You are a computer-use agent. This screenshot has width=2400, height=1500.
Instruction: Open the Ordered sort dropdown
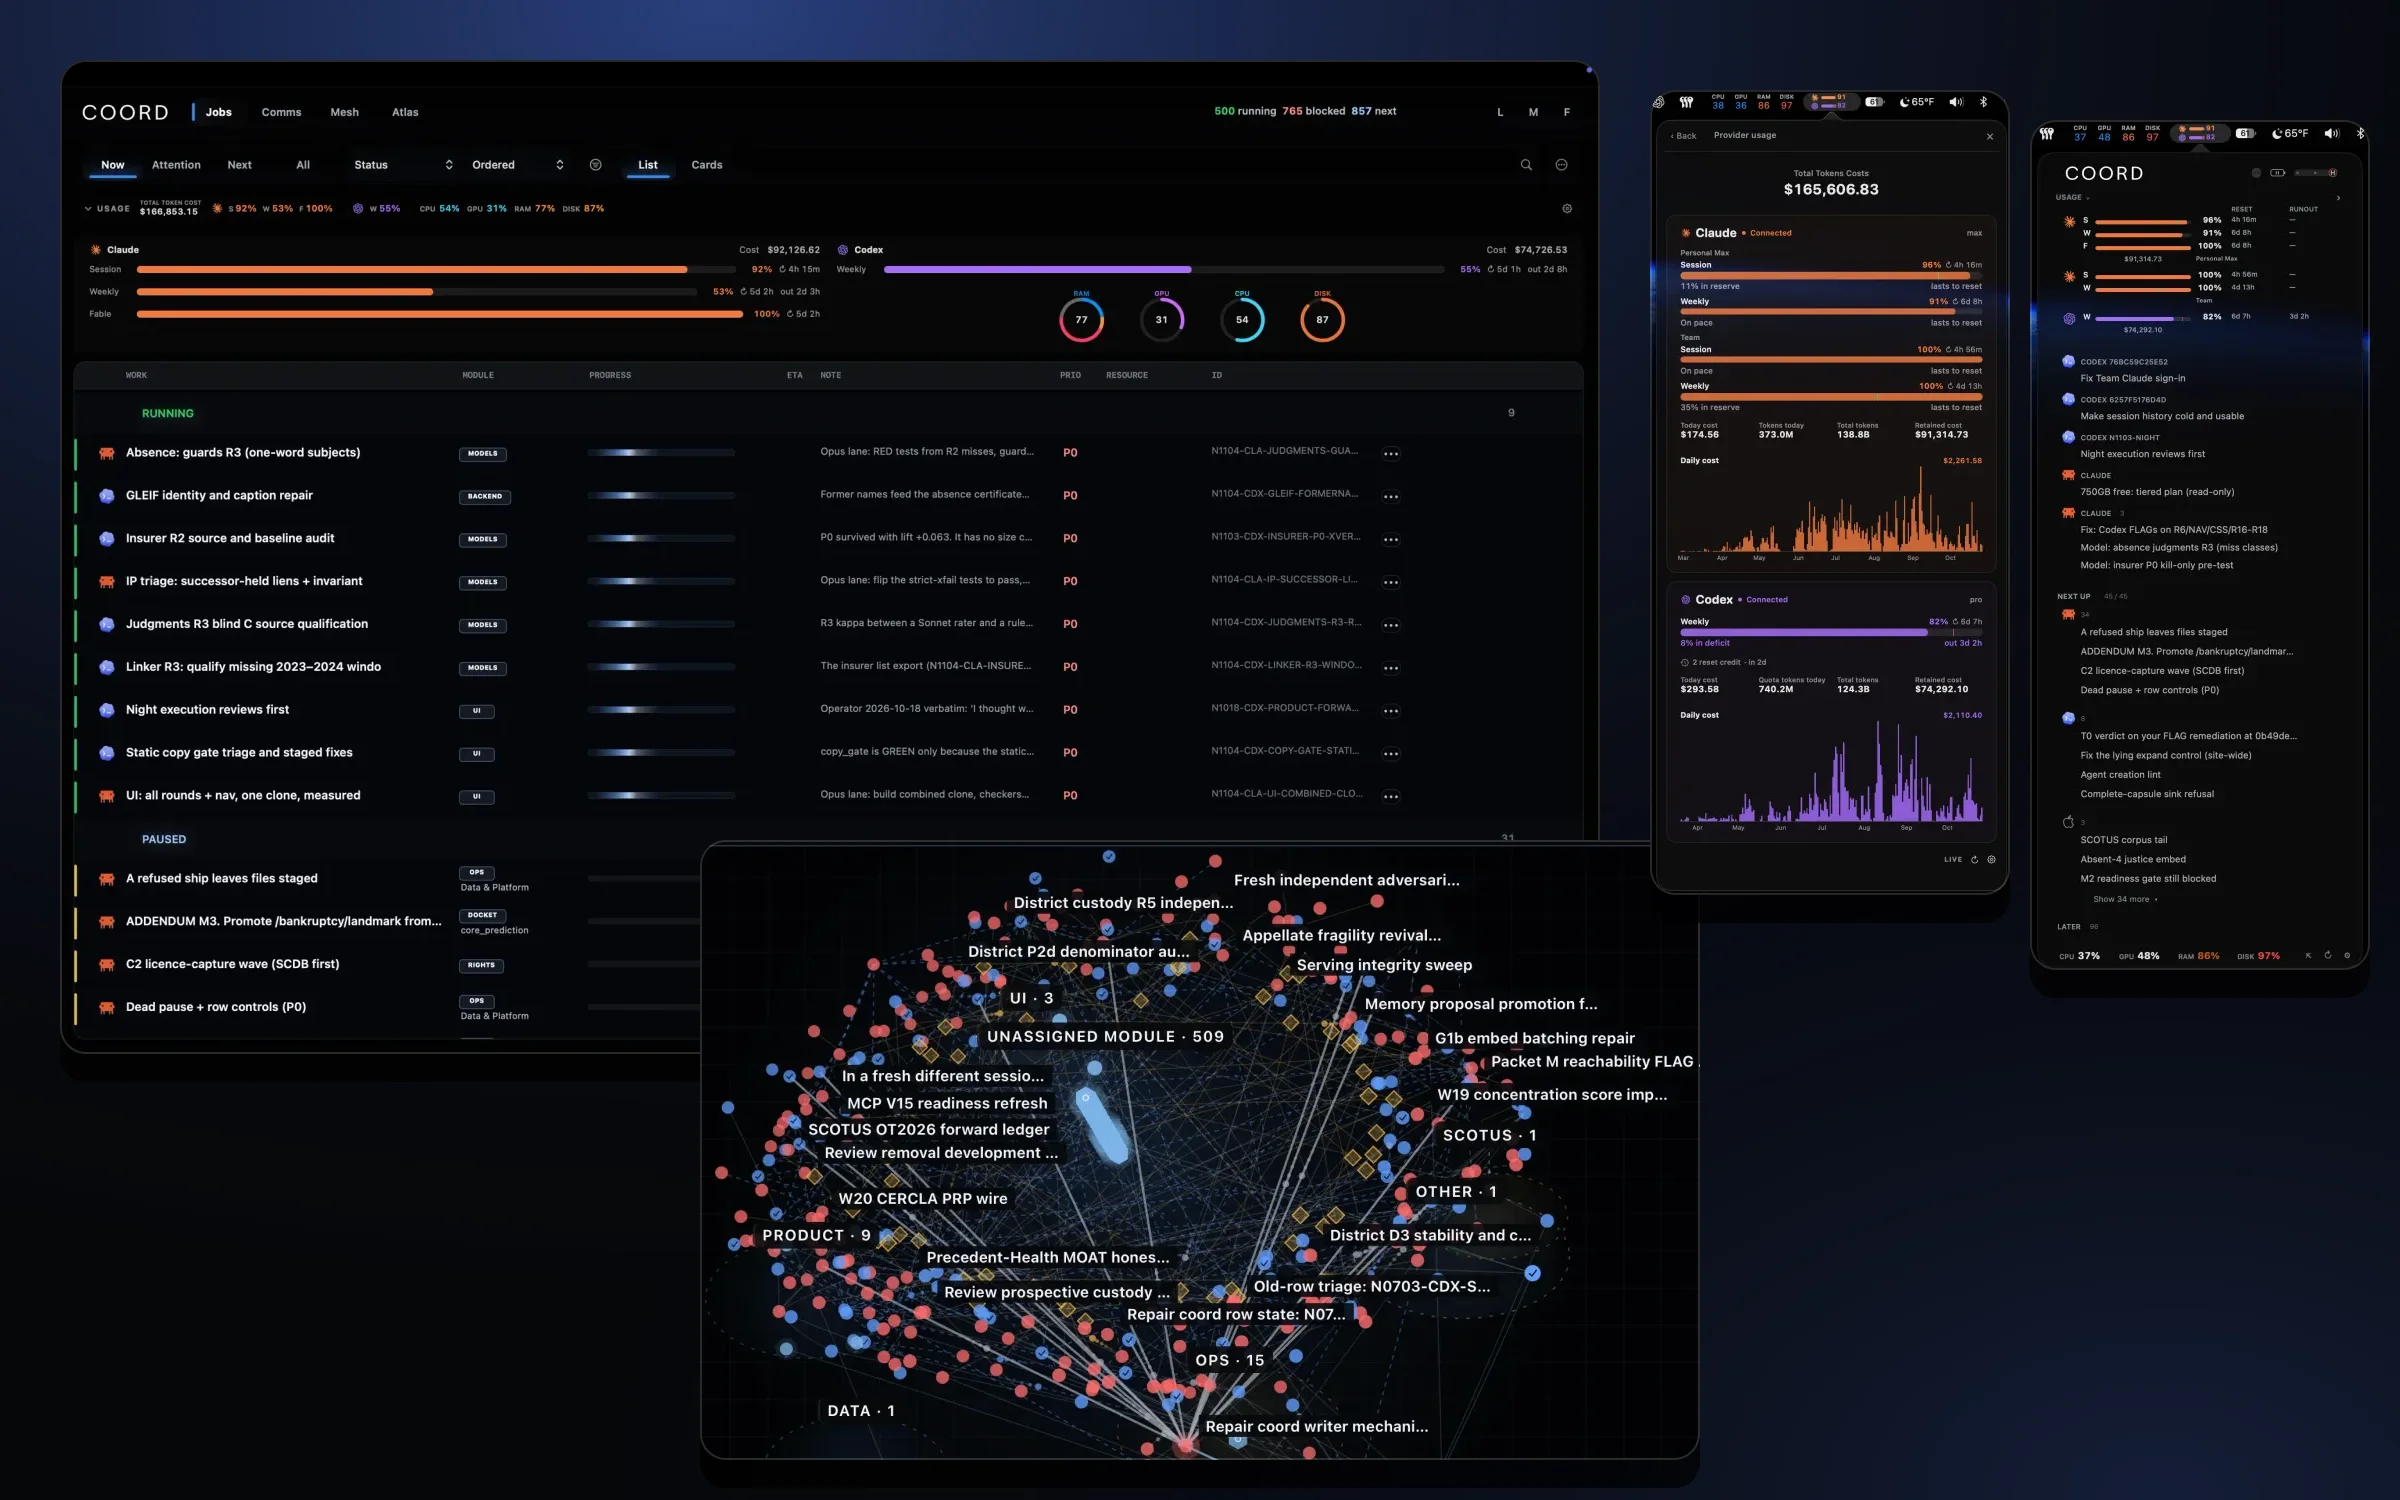coord(518,165)
